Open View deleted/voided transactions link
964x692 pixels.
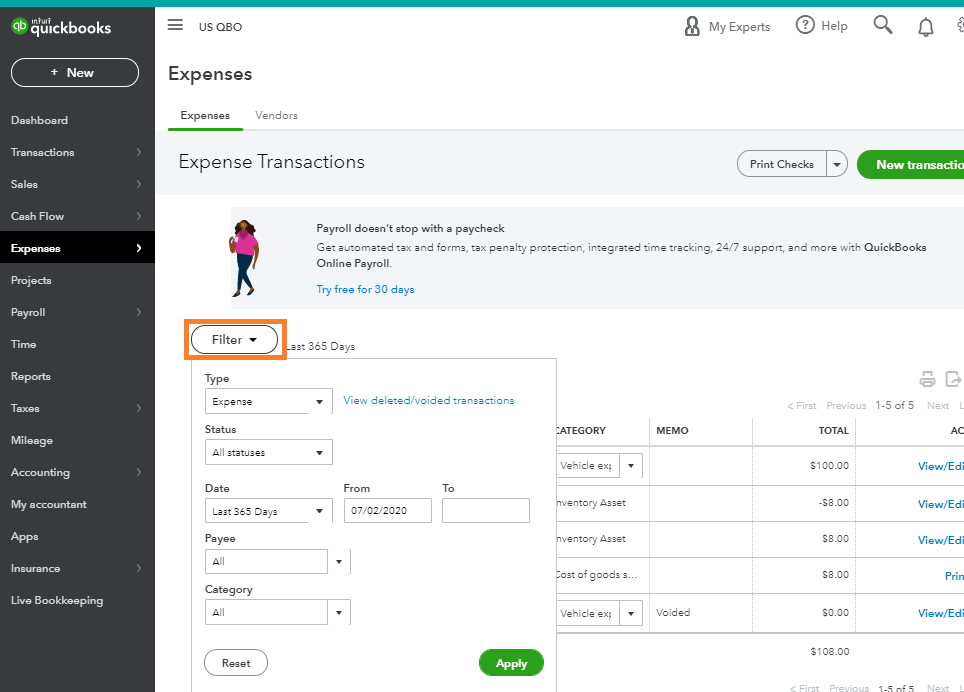[429, 400]
